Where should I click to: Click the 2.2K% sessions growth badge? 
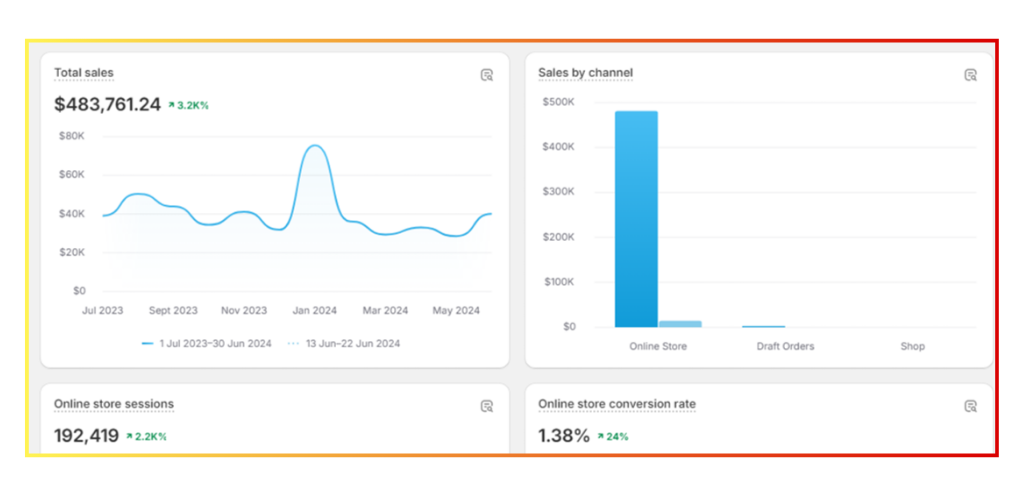click(146, 436)
